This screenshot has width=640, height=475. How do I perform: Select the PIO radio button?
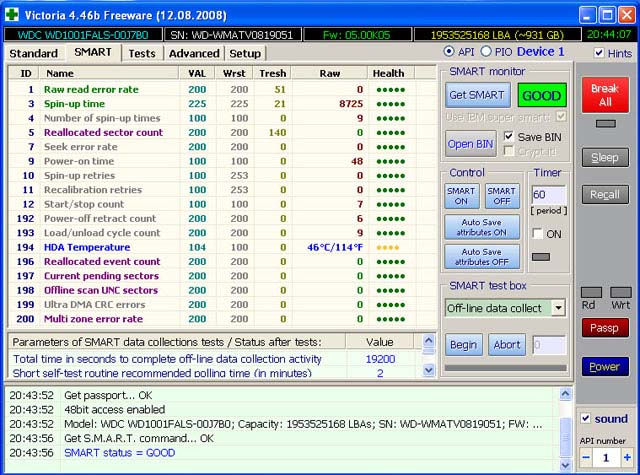click(487, 52)
